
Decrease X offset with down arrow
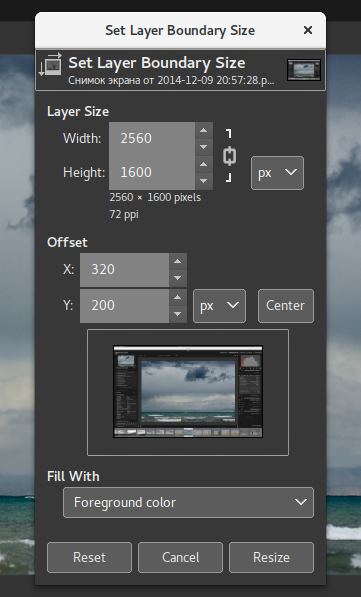tap(177, 278)
